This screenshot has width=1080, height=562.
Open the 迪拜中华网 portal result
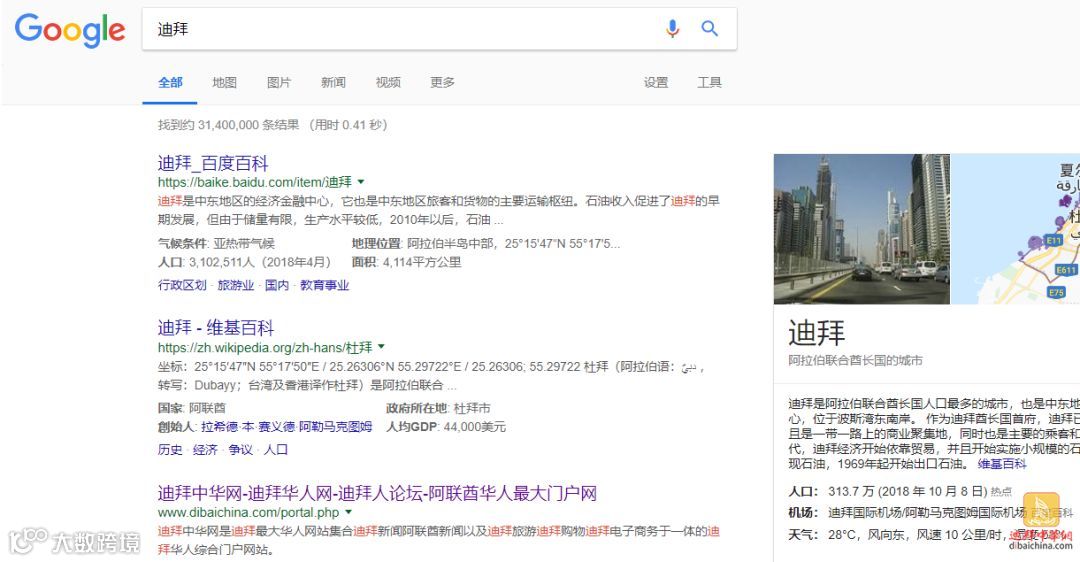[377, 493]
